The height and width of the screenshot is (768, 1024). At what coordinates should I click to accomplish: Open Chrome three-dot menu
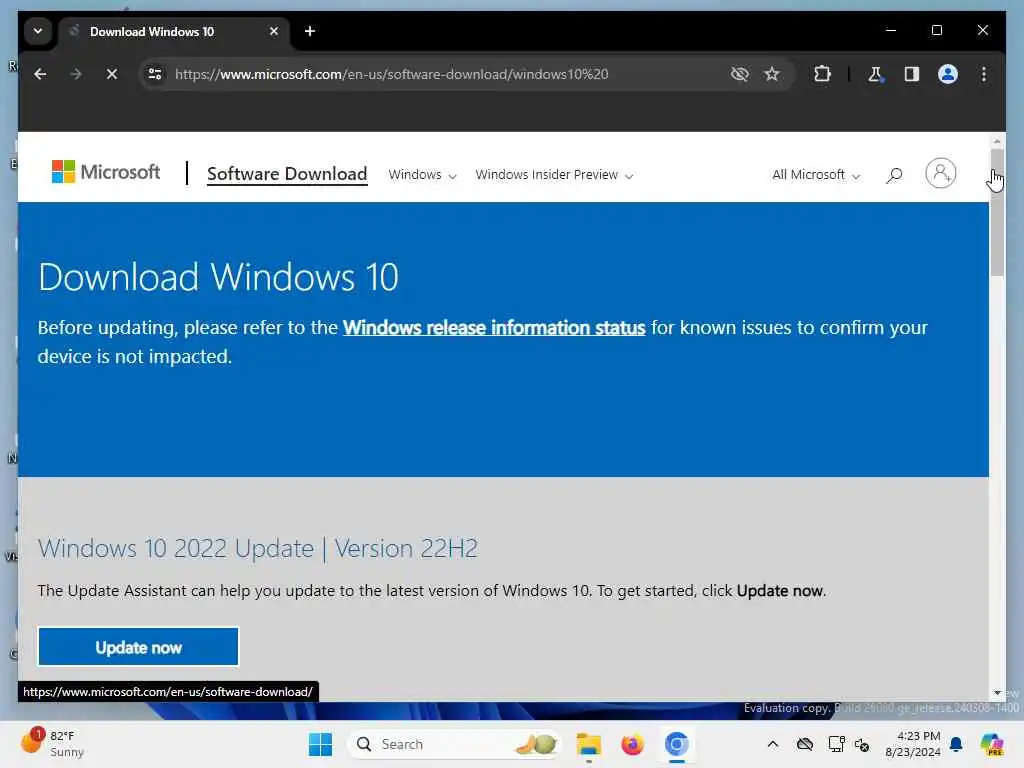click(984, 74)
